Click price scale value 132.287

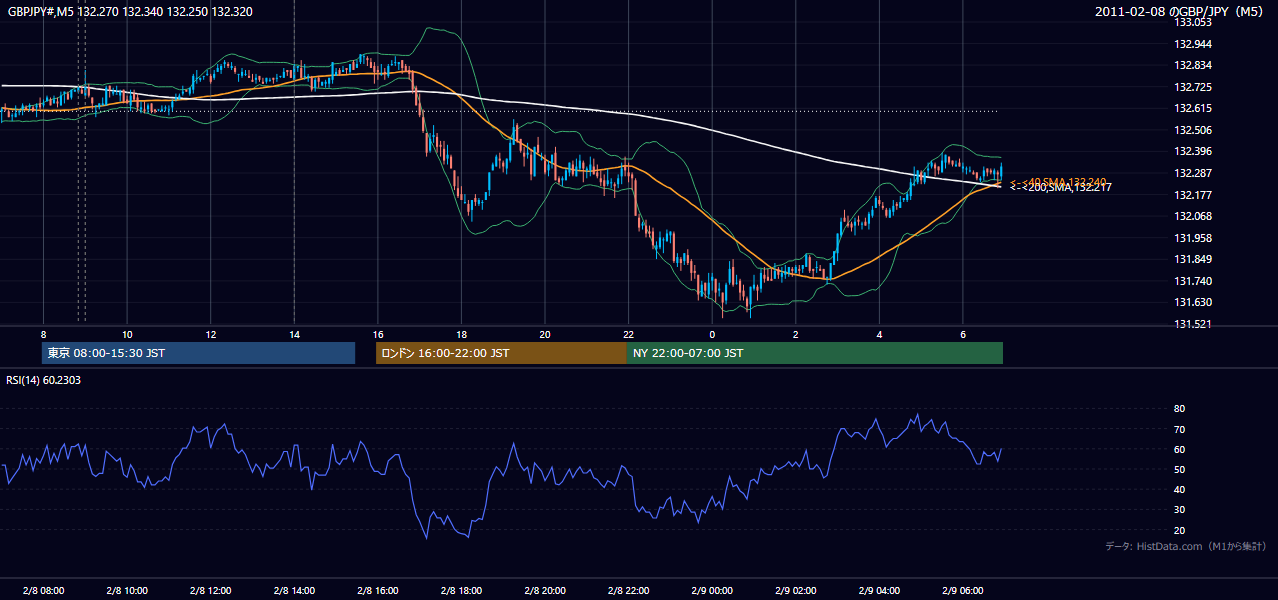coord(1193,173)
